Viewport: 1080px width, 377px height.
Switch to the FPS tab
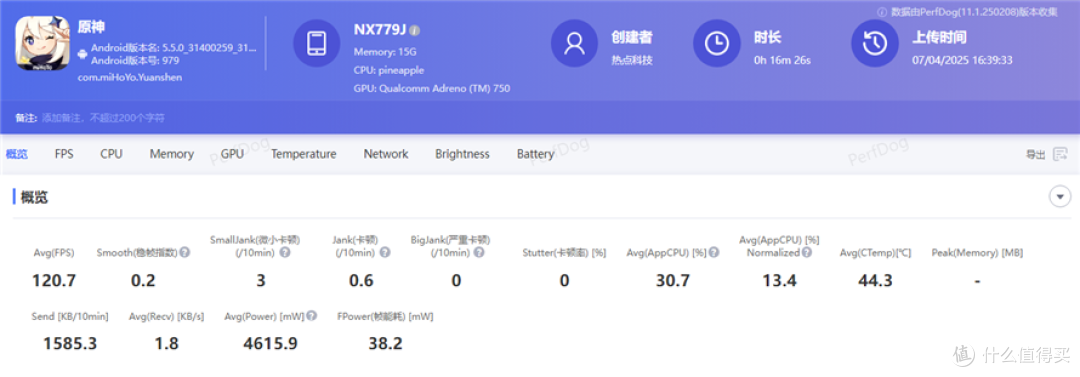64,154
